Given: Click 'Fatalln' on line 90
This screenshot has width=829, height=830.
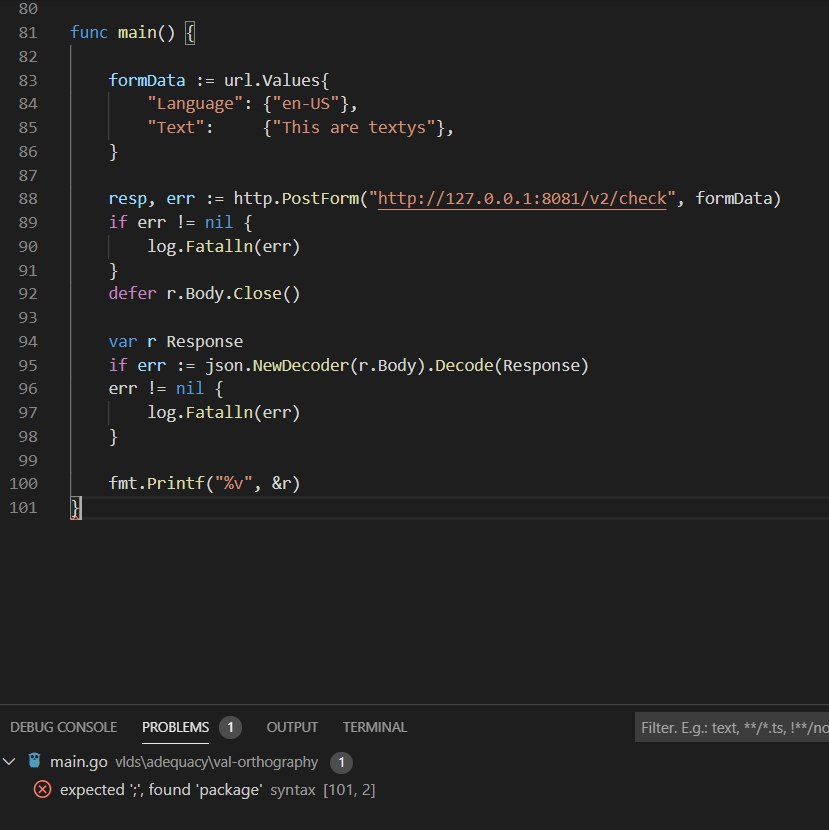Looking at the screenshot, I should pyautogui.click(x=219, y=246).
